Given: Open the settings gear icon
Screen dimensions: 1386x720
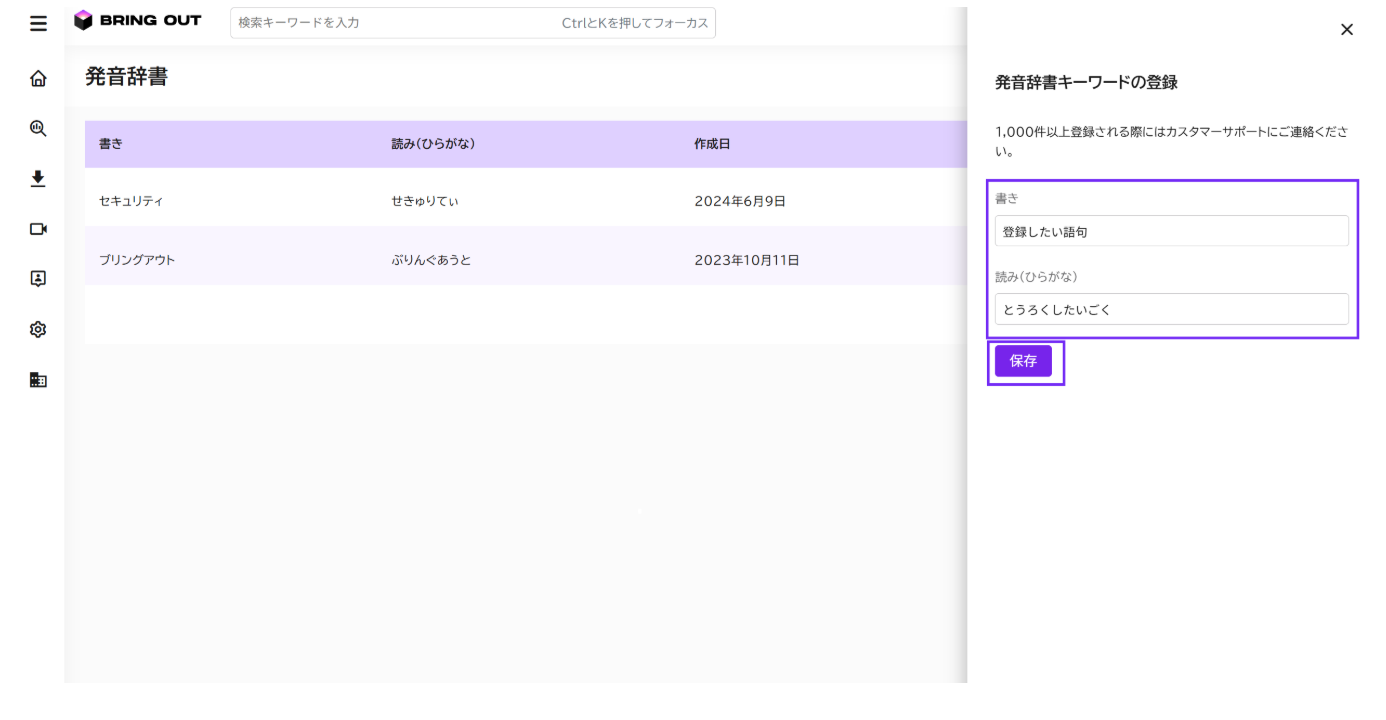Looking at the screenshot, I should tap(38, 329).
